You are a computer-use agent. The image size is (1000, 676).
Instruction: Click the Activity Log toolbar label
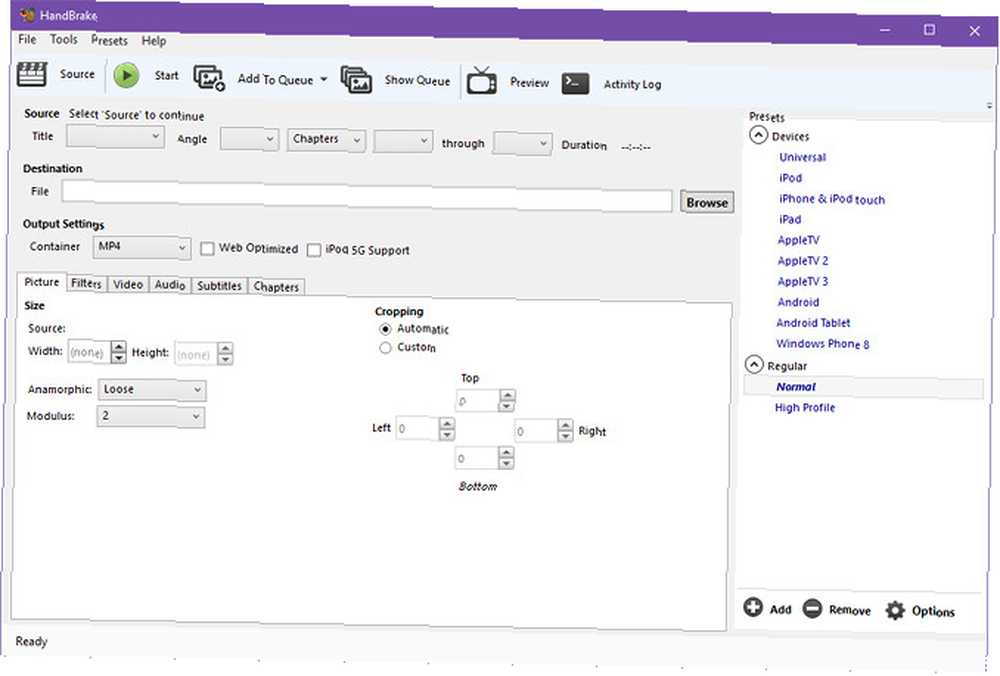pos(632,84)
